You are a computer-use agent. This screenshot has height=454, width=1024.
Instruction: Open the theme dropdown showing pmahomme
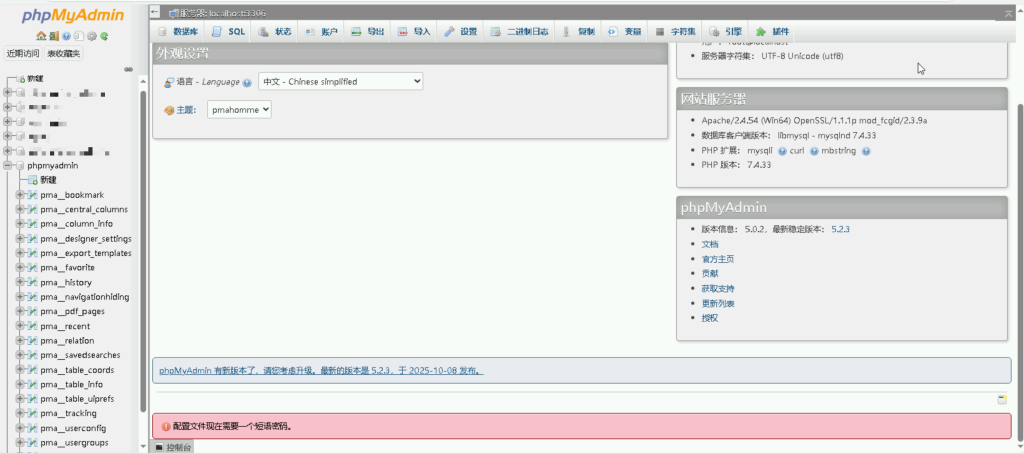(x=239, y=110)
